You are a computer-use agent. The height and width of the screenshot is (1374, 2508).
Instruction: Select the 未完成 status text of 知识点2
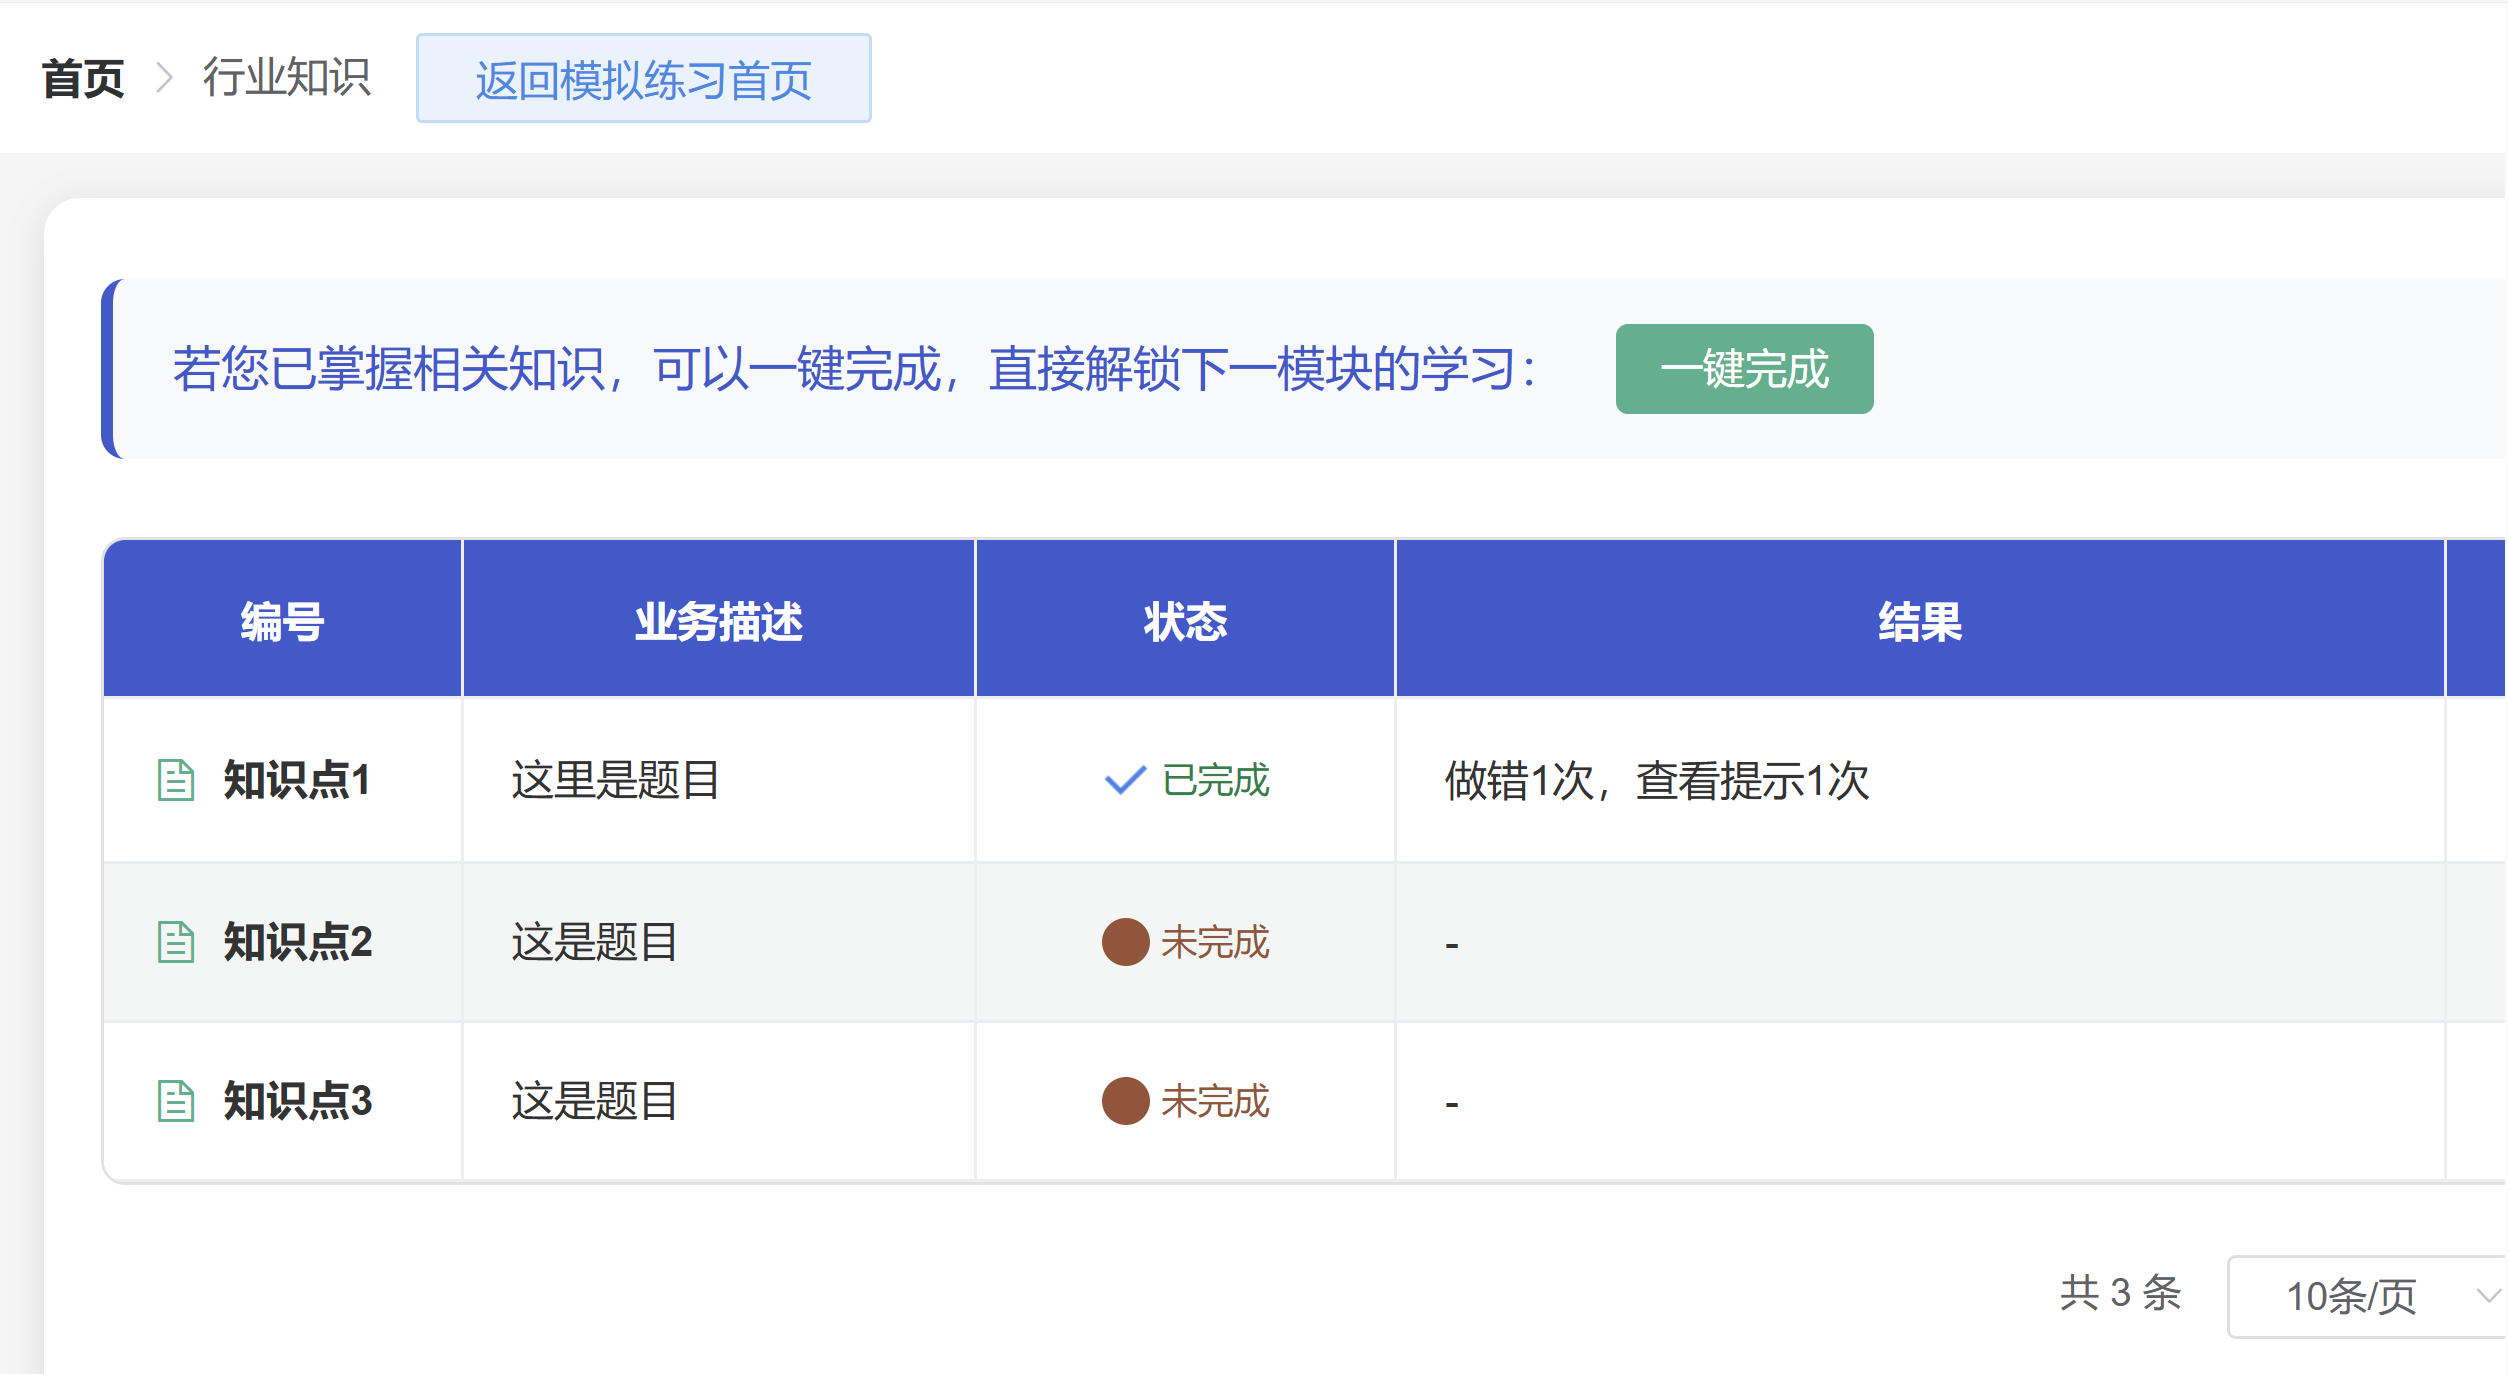[x=1216, y=942]
